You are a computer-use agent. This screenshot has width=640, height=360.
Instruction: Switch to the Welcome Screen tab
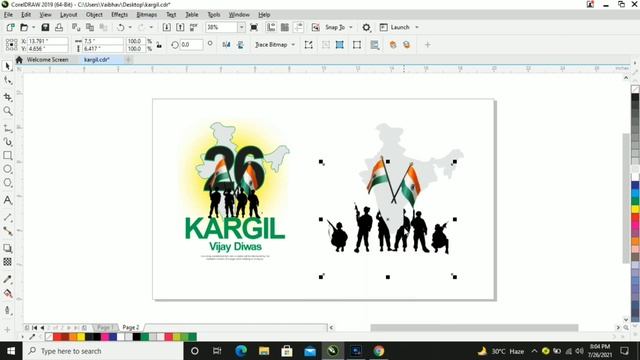(x=47, y=60)
